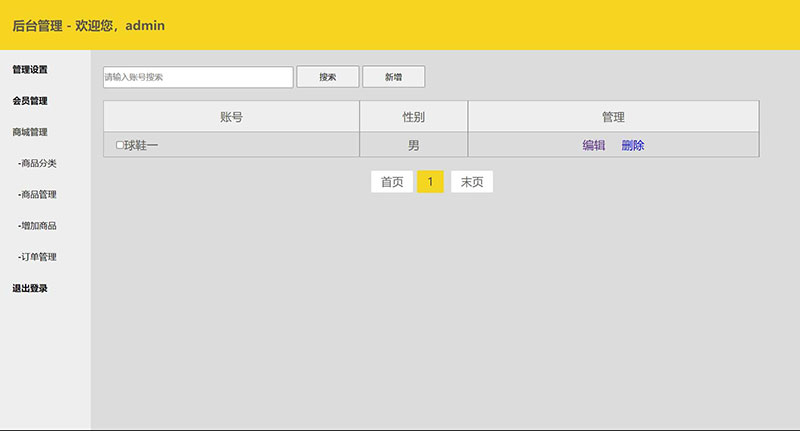Click the 商城管理 sidebar section

click(30, 132)
